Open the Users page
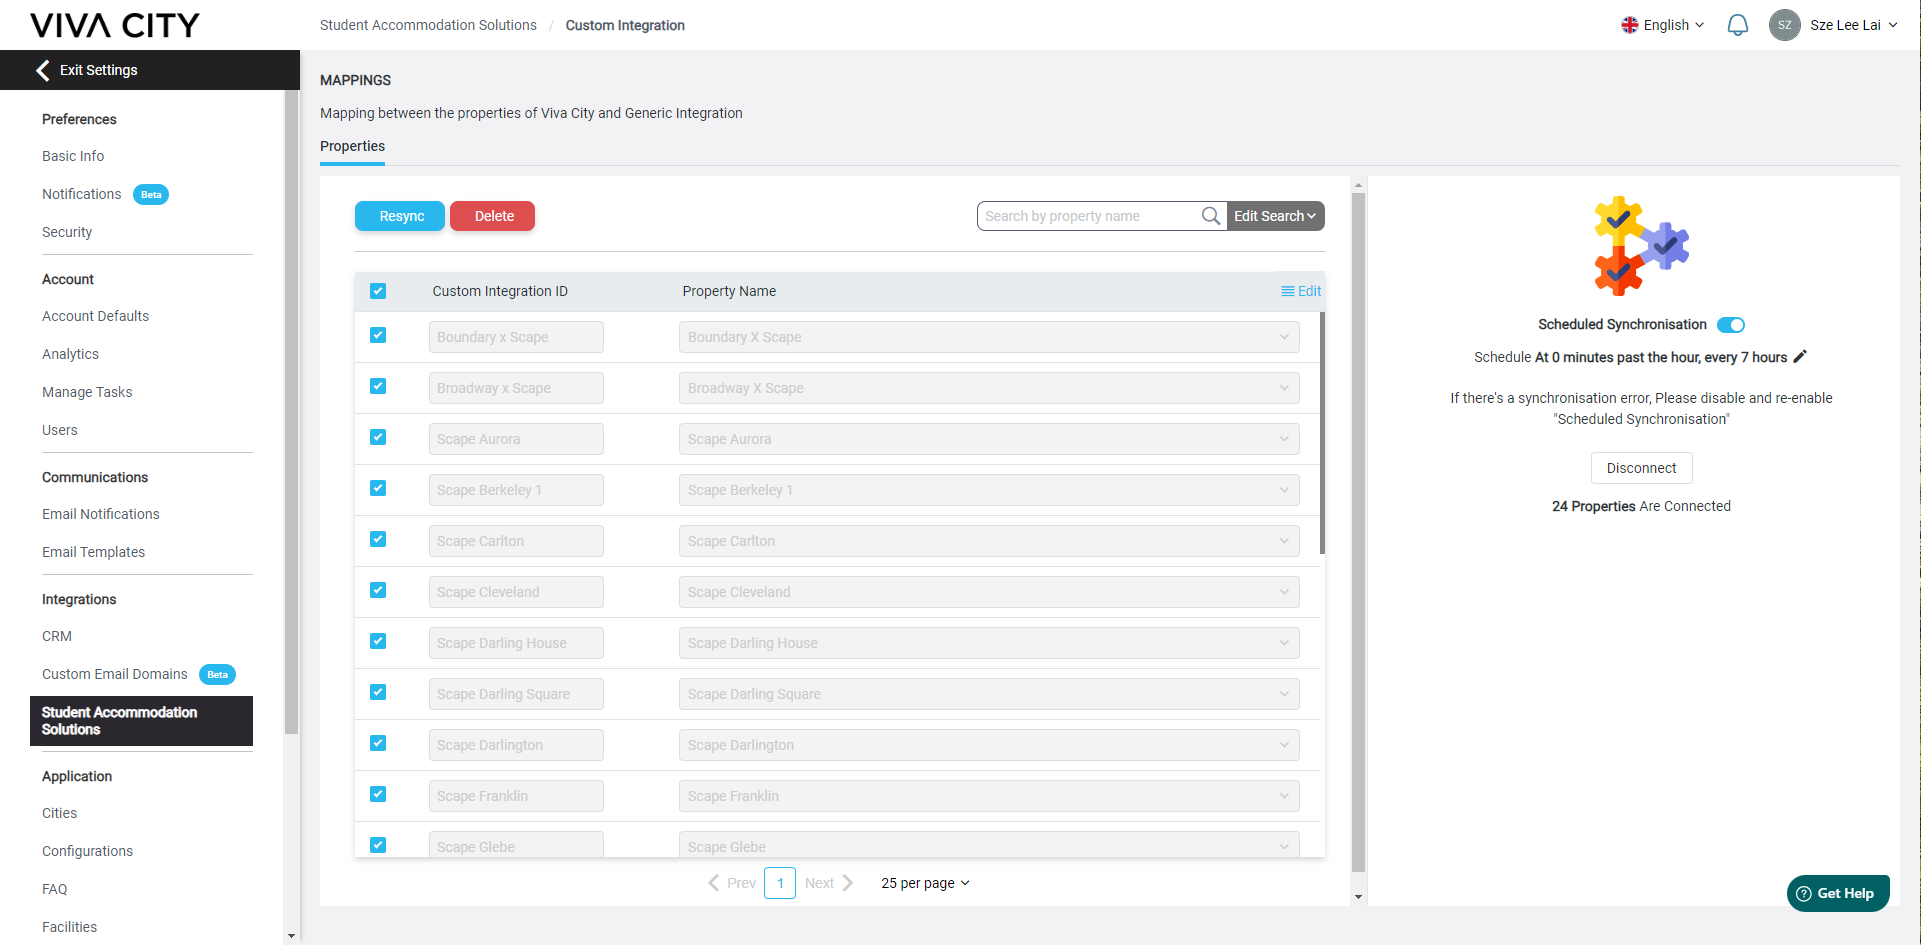 60,430
